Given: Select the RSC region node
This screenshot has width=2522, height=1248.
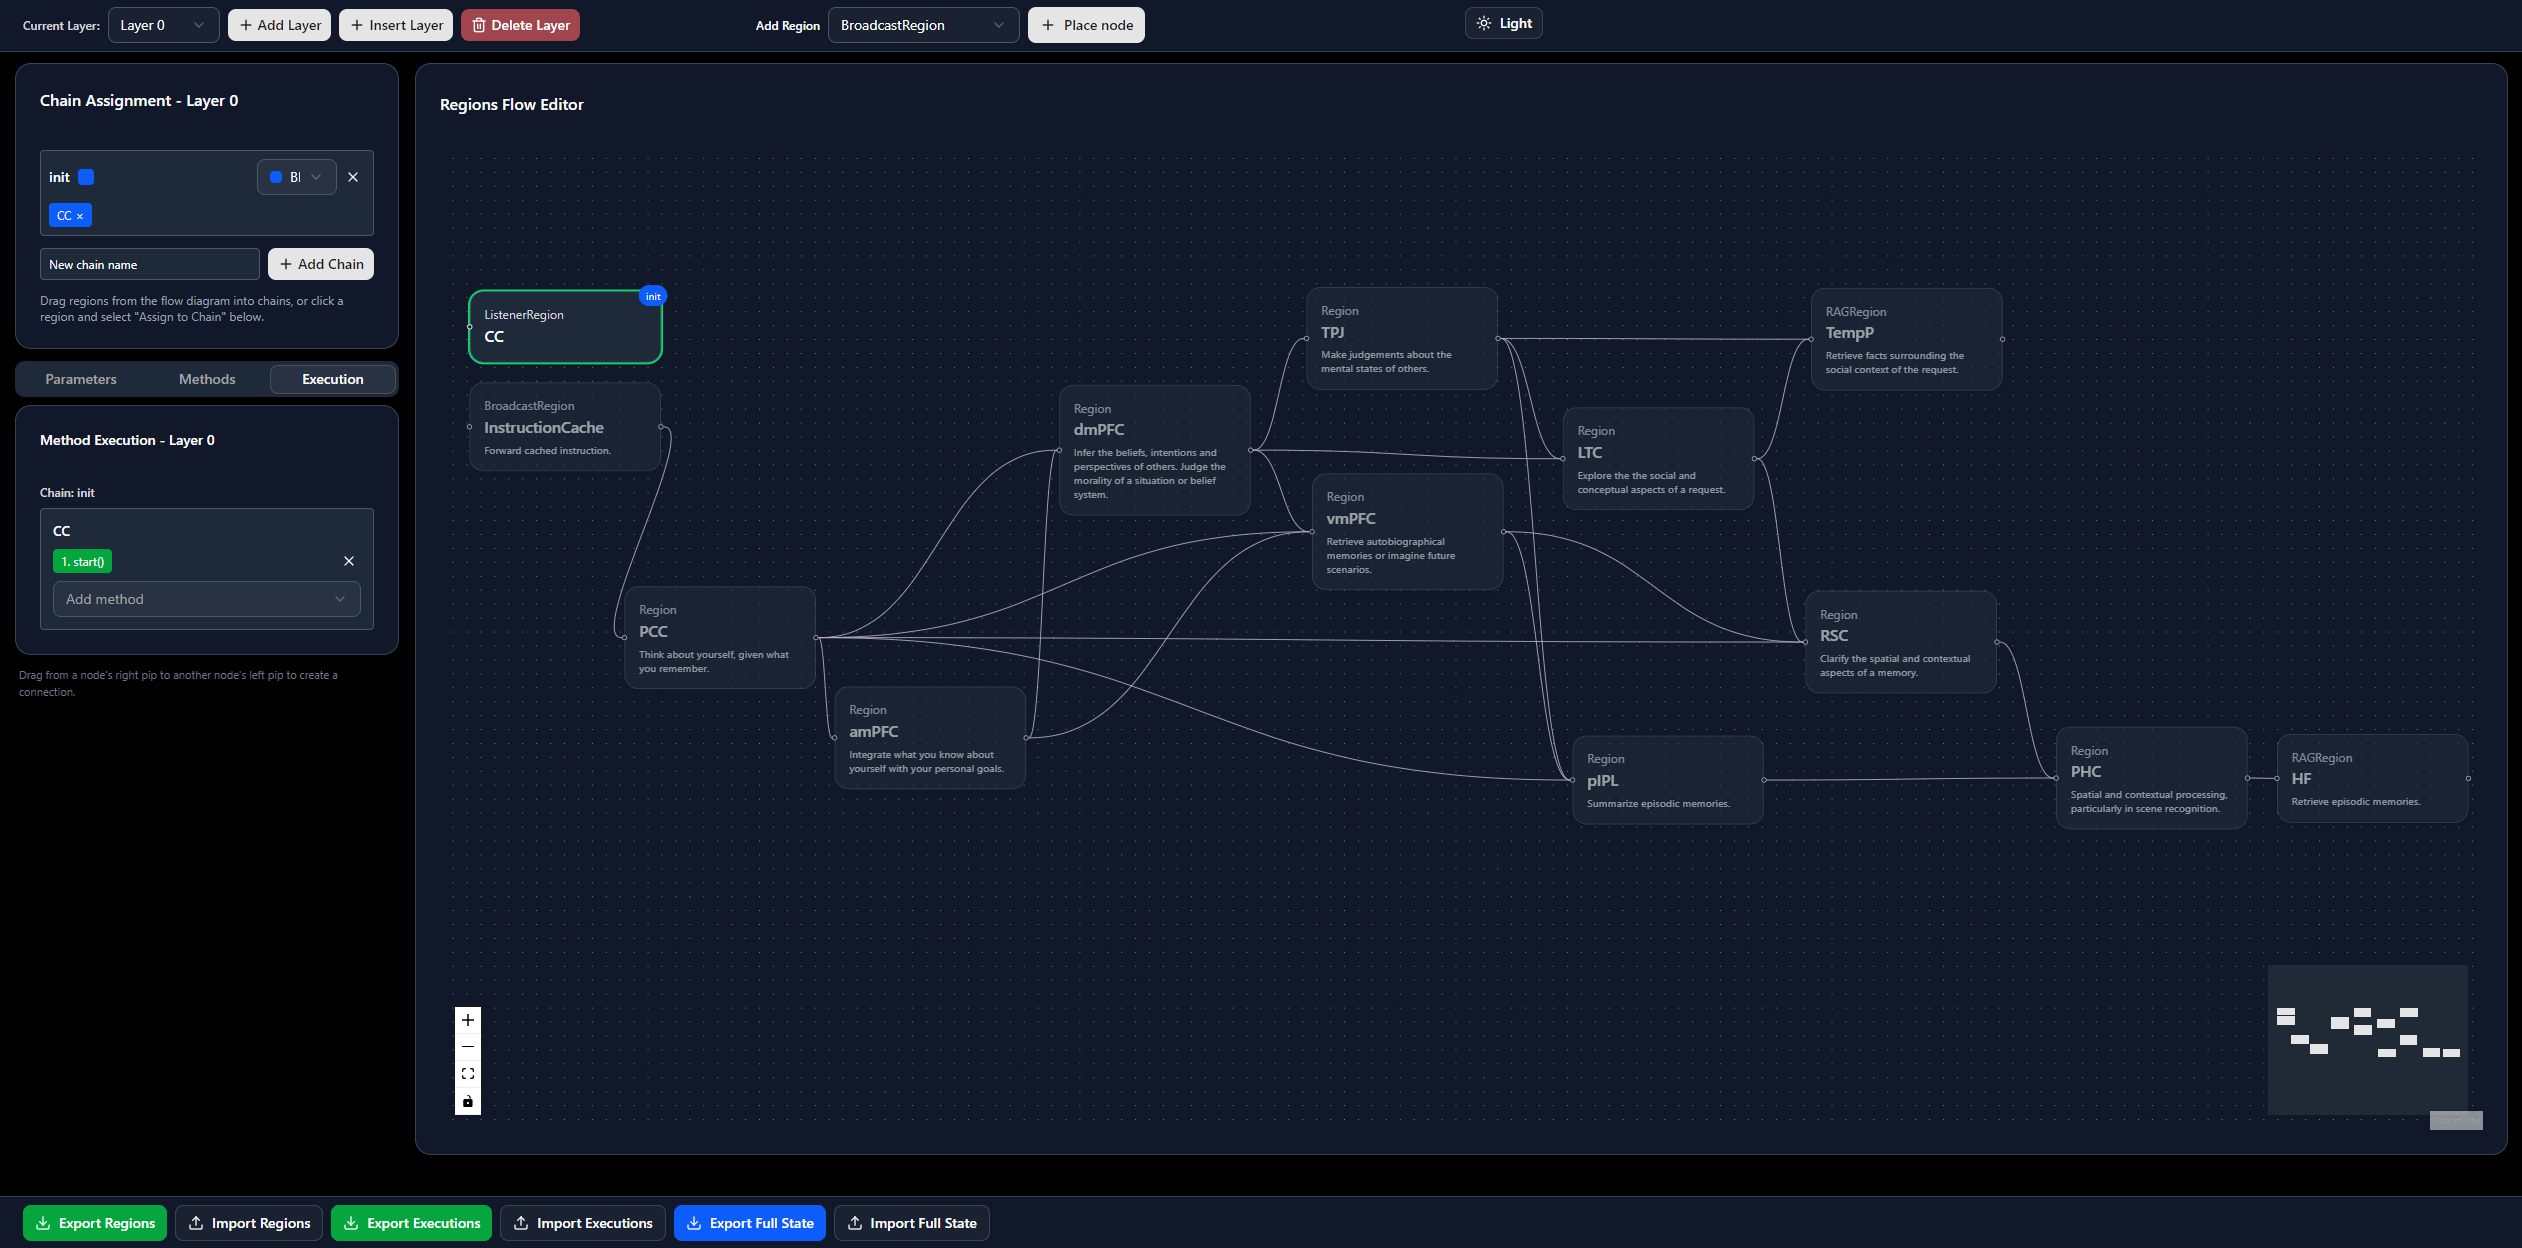Looking at the screenshot, I should click(1901, 642).
